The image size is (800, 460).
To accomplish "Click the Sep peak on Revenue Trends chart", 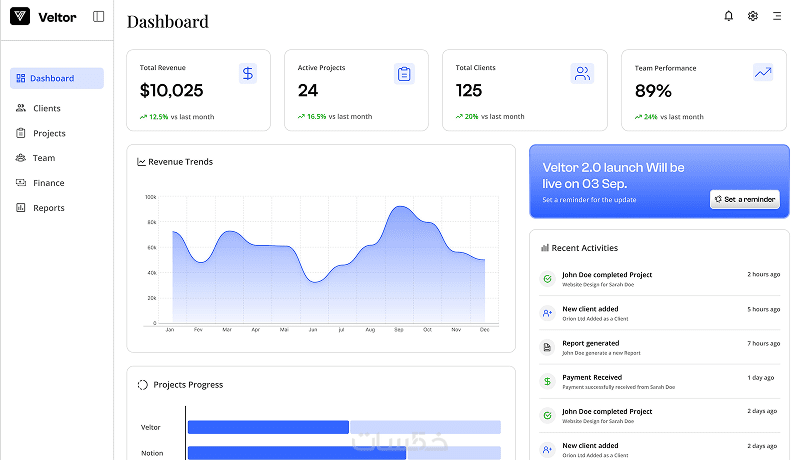I will 401,207.
